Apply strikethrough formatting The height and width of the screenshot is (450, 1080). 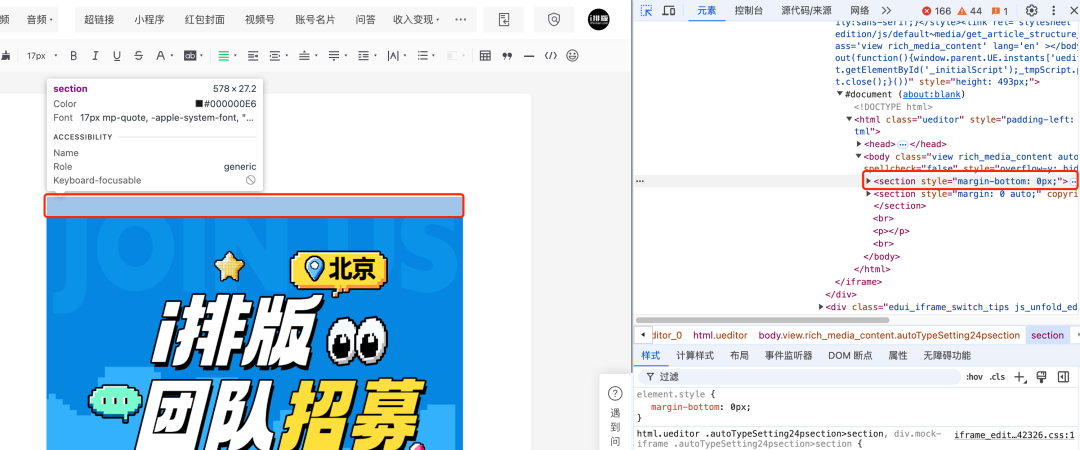tap(138, 56)
